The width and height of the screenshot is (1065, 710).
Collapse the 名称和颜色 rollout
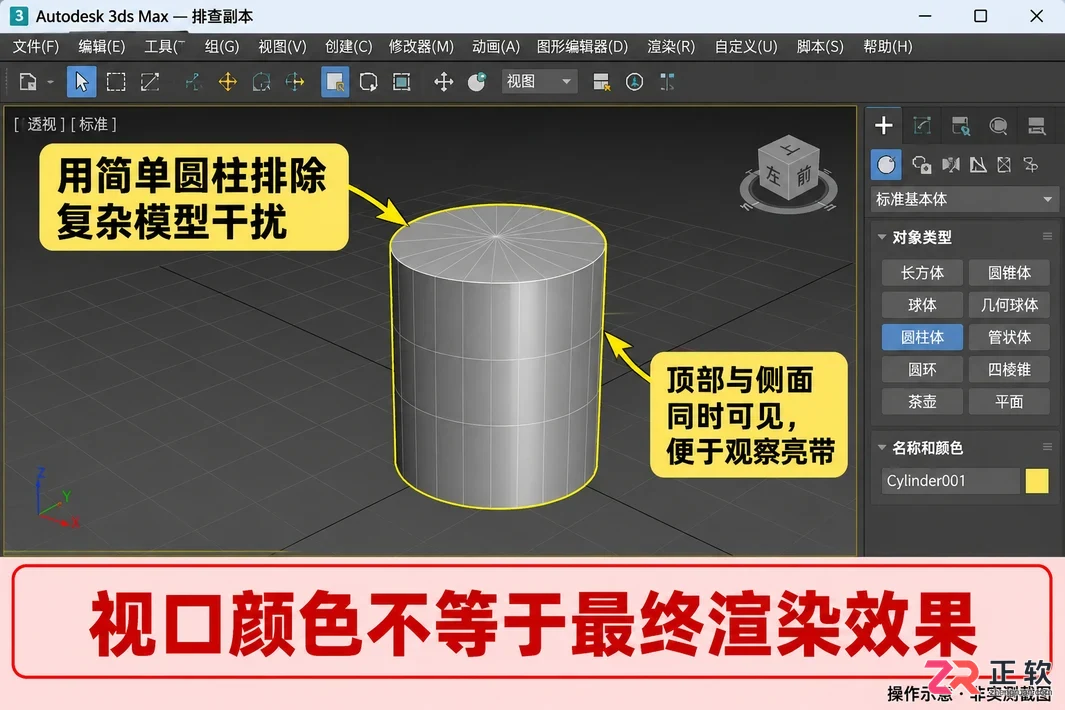[882, 448]
